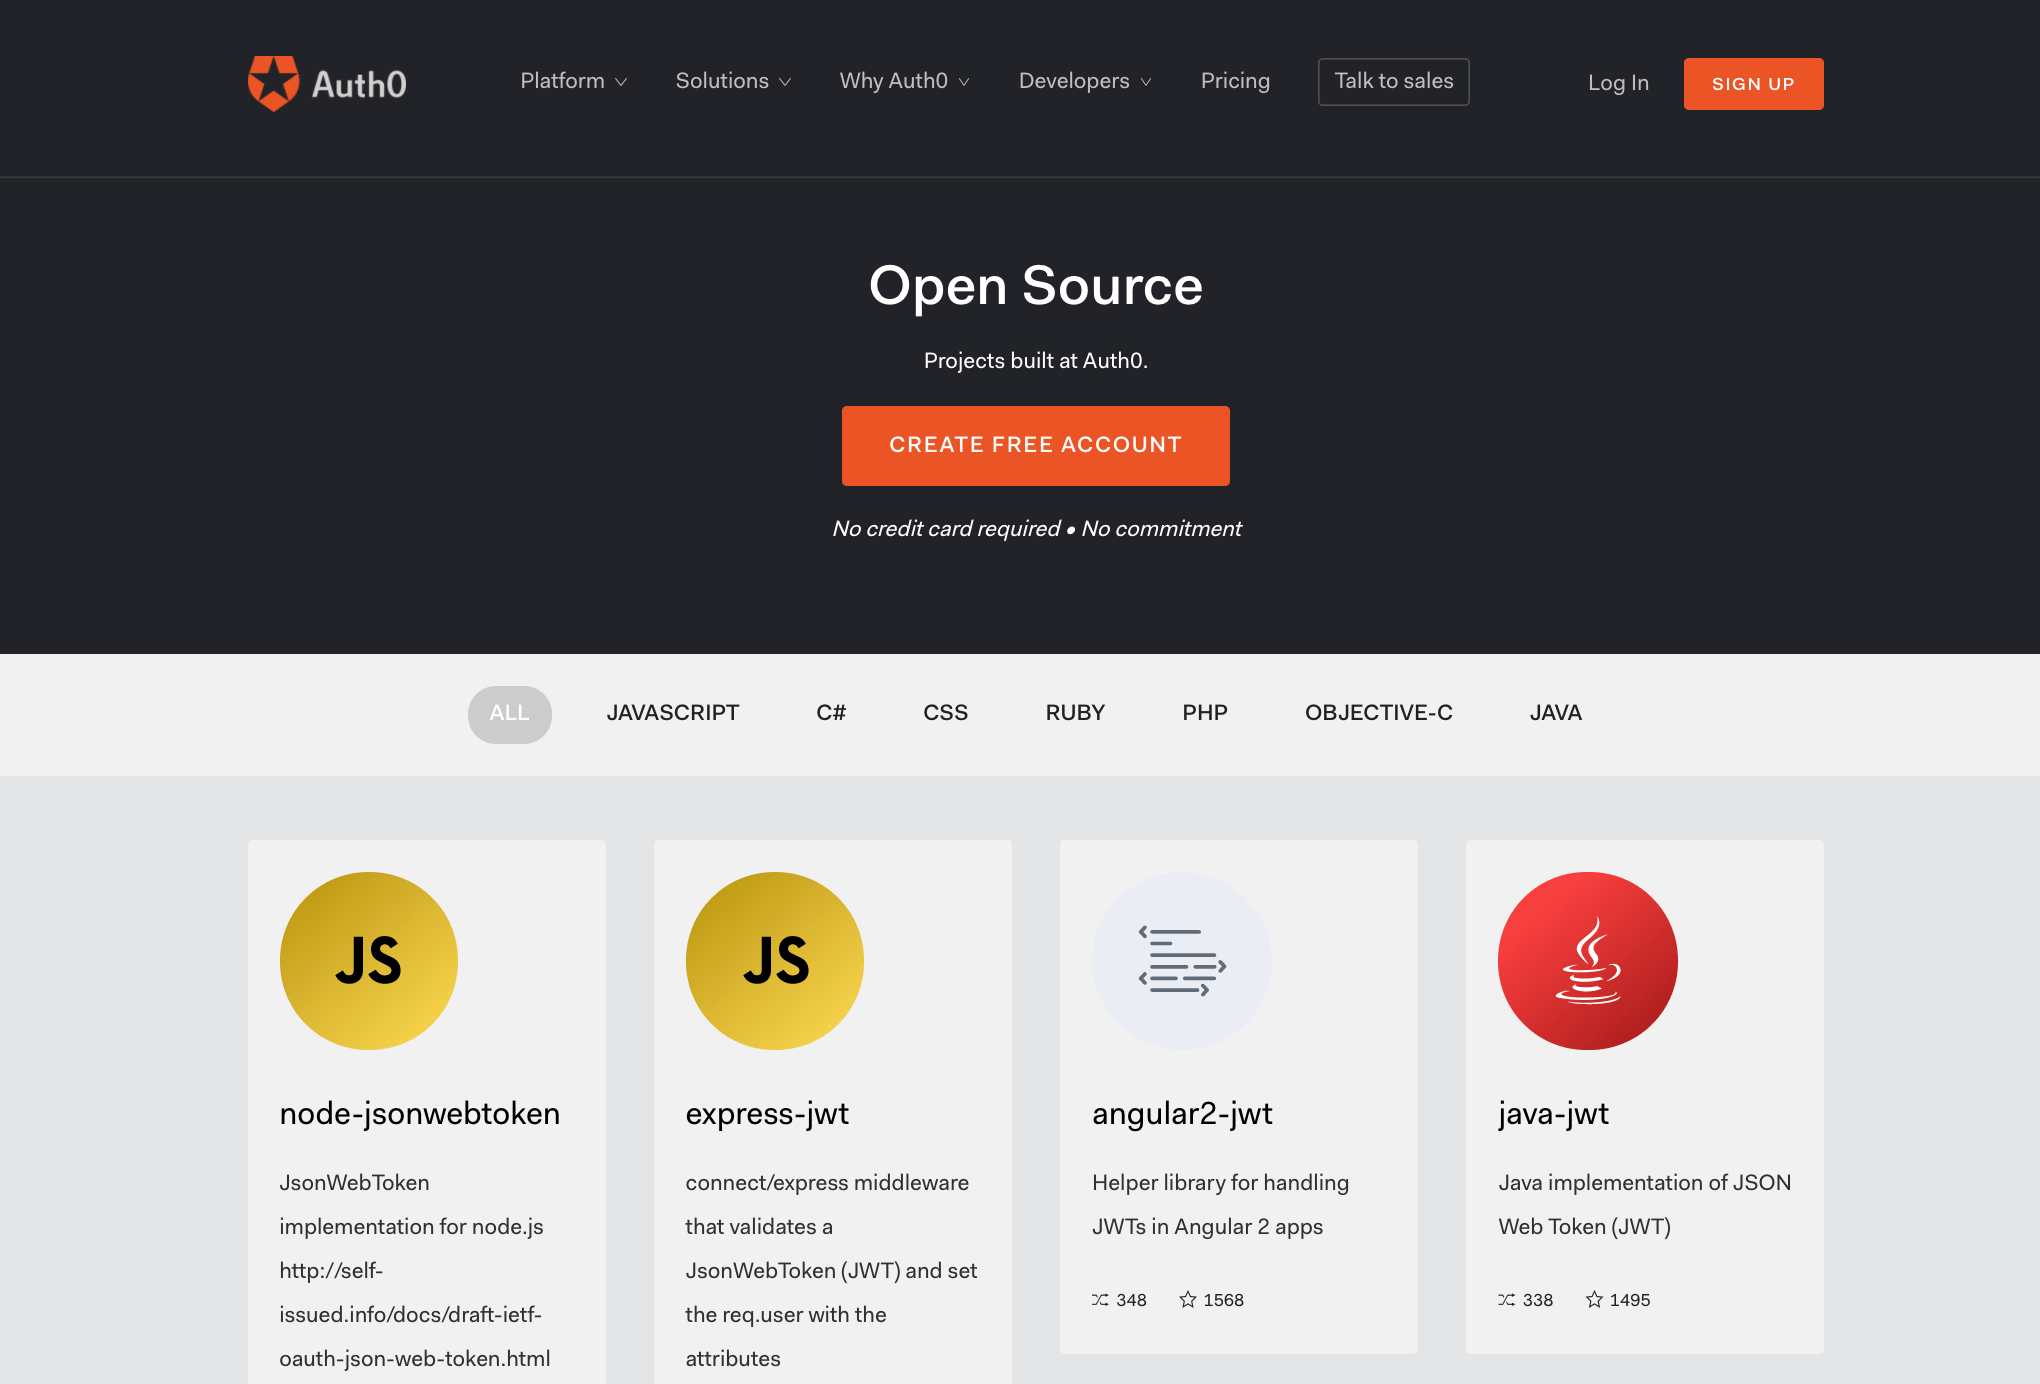Click the Open Source heading
This screenshot has height=1384, width=2040.
tap(1036, 286)
